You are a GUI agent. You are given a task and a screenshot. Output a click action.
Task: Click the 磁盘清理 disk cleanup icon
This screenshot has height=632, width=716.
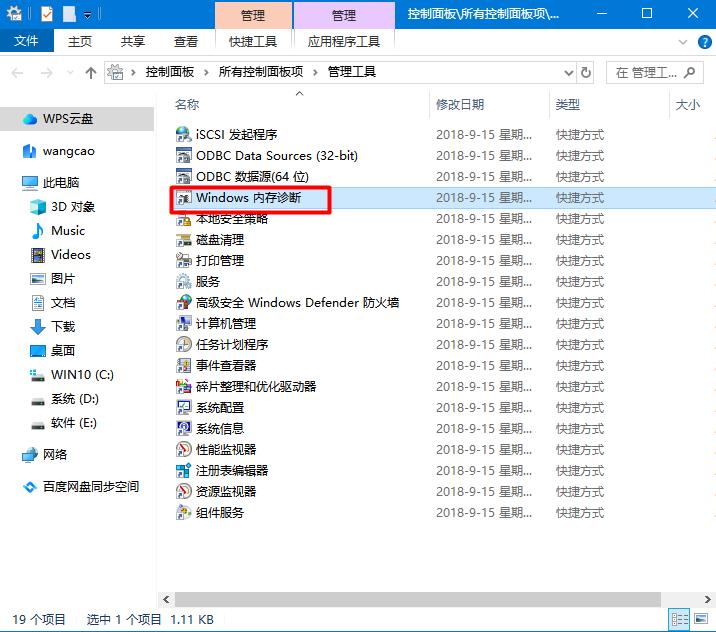click(x=183, y=240)
